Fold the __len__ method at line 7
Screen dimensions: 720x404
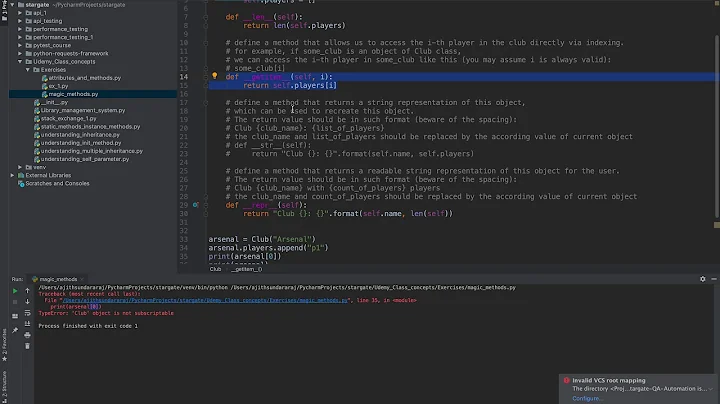coord(205,17)
